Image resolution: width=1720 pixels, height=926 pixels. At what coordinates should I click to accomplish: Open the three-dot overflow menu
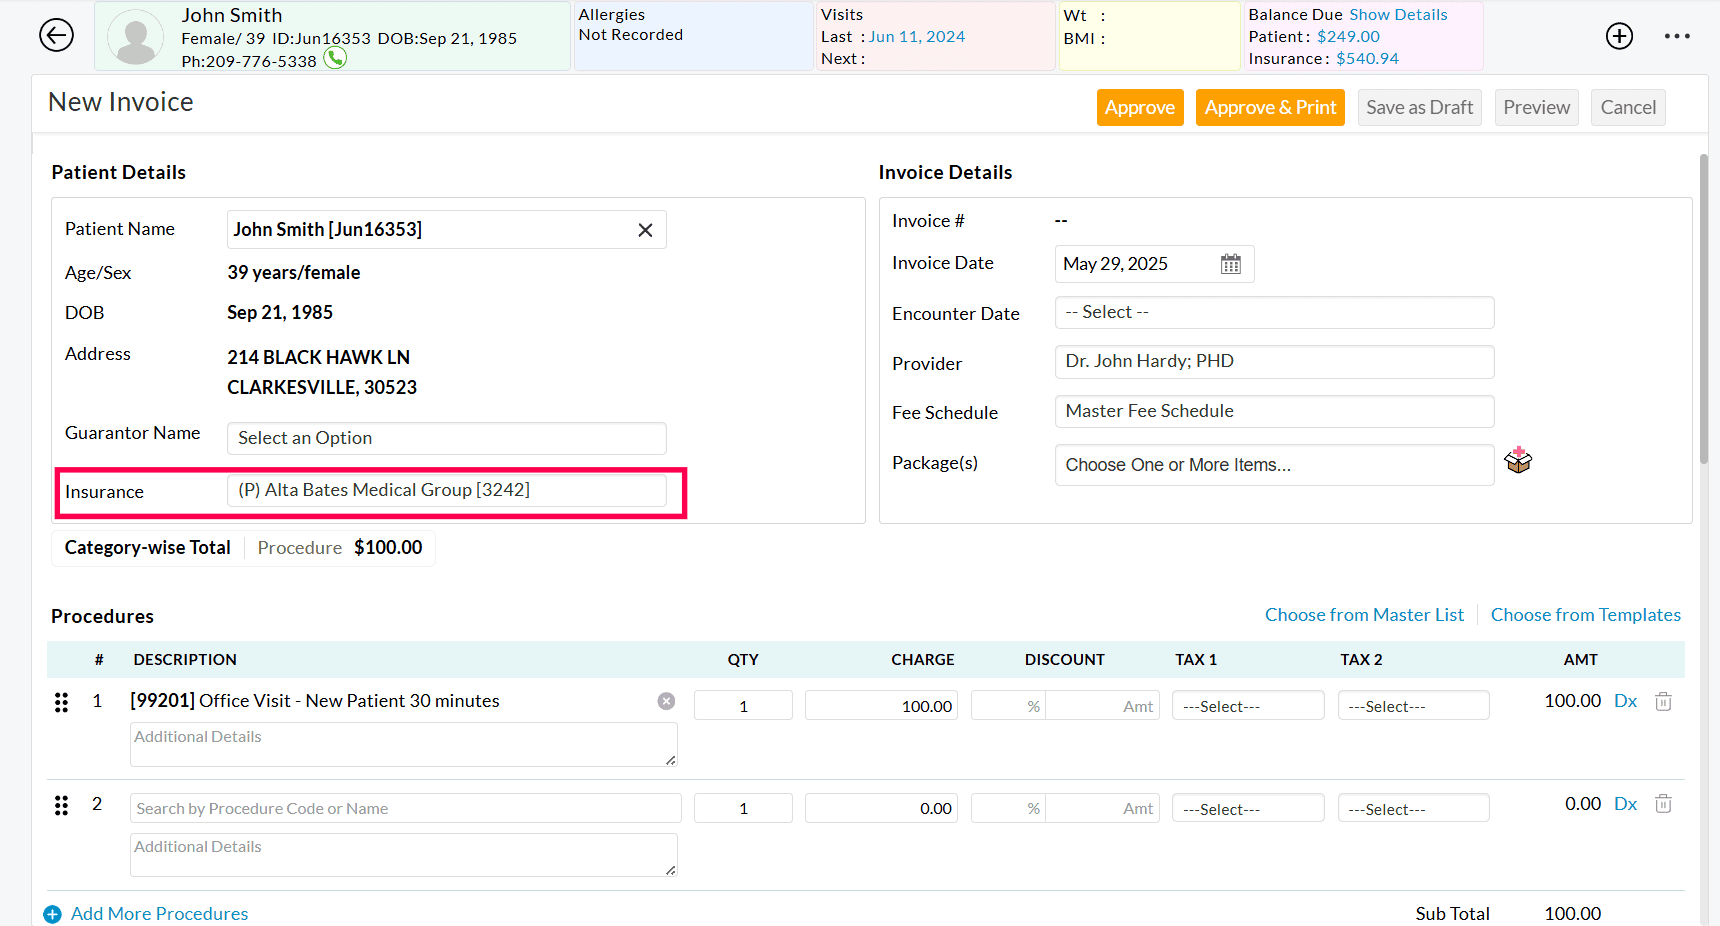1677,35
